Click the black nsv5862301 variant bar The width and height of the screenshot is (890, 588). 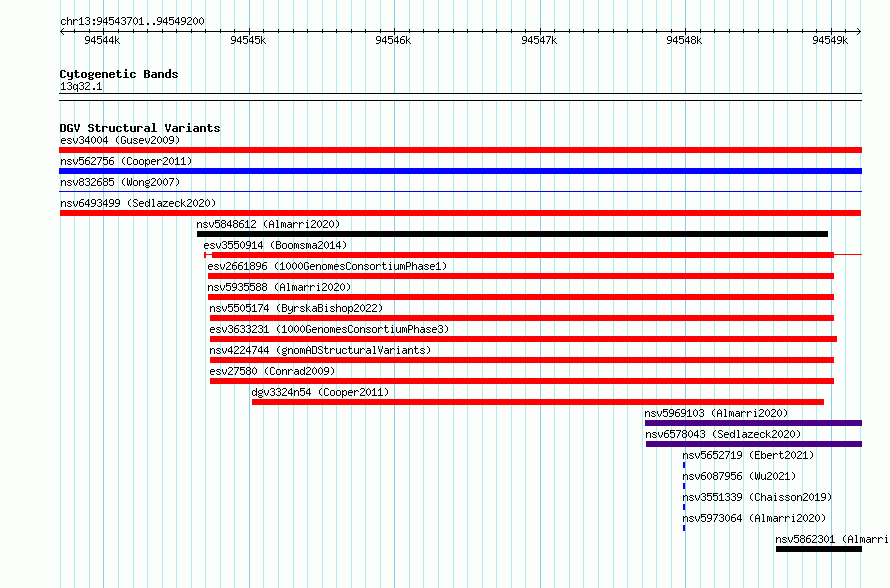[x=819, y=549]
